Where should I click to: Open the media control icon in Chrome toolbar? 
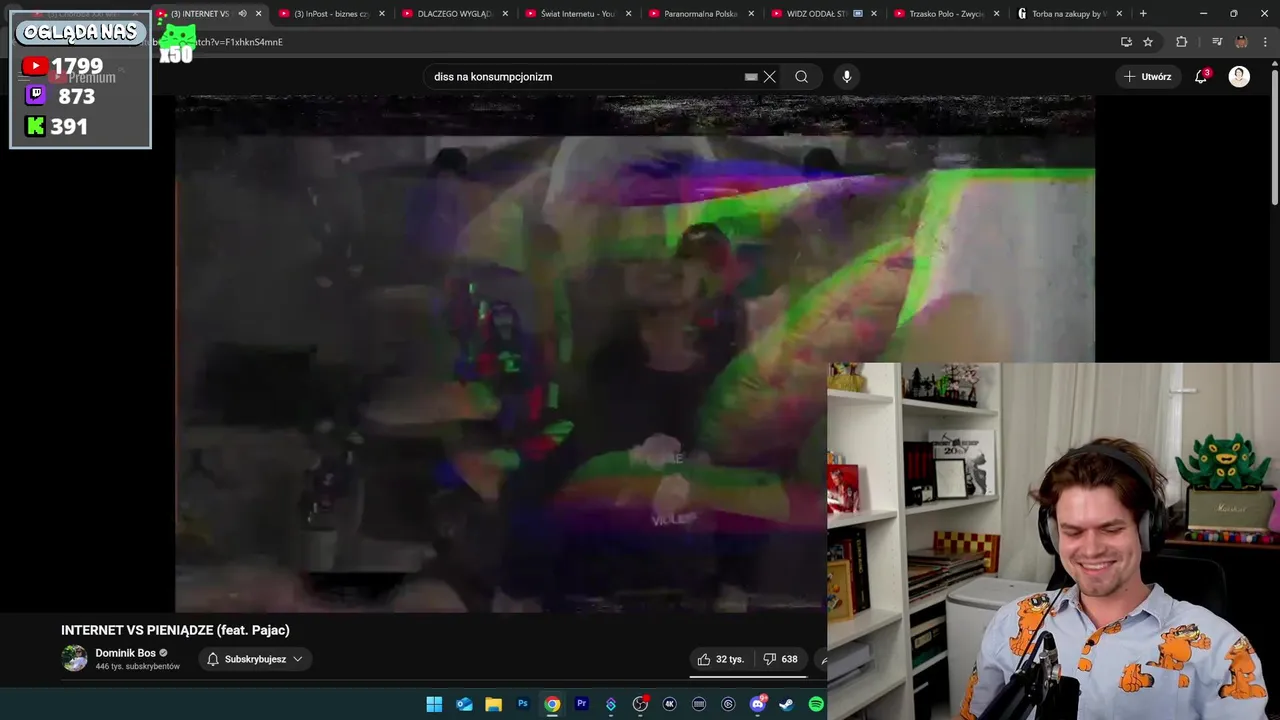(x=1216, y=42)
